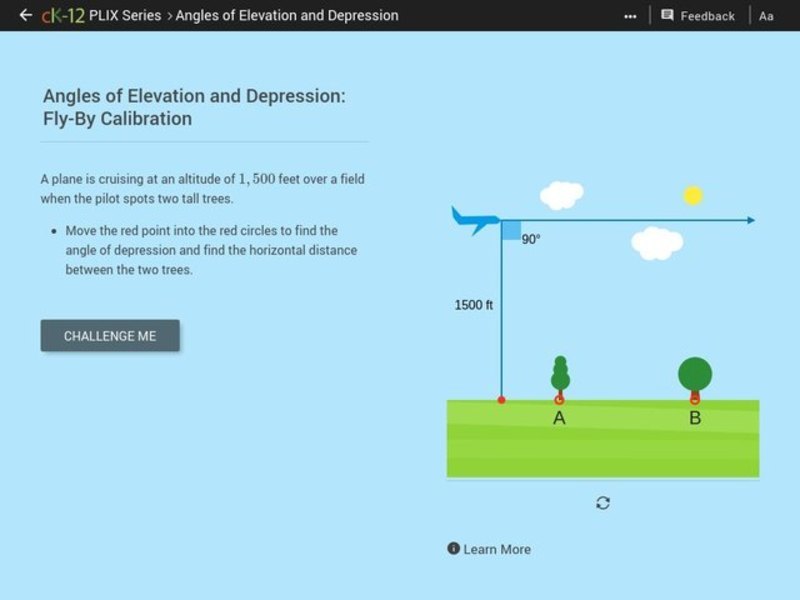Click the 90° angle square marker
This screenshot has width=800, height=600.
pyautogui.click(x=512, y=228)
